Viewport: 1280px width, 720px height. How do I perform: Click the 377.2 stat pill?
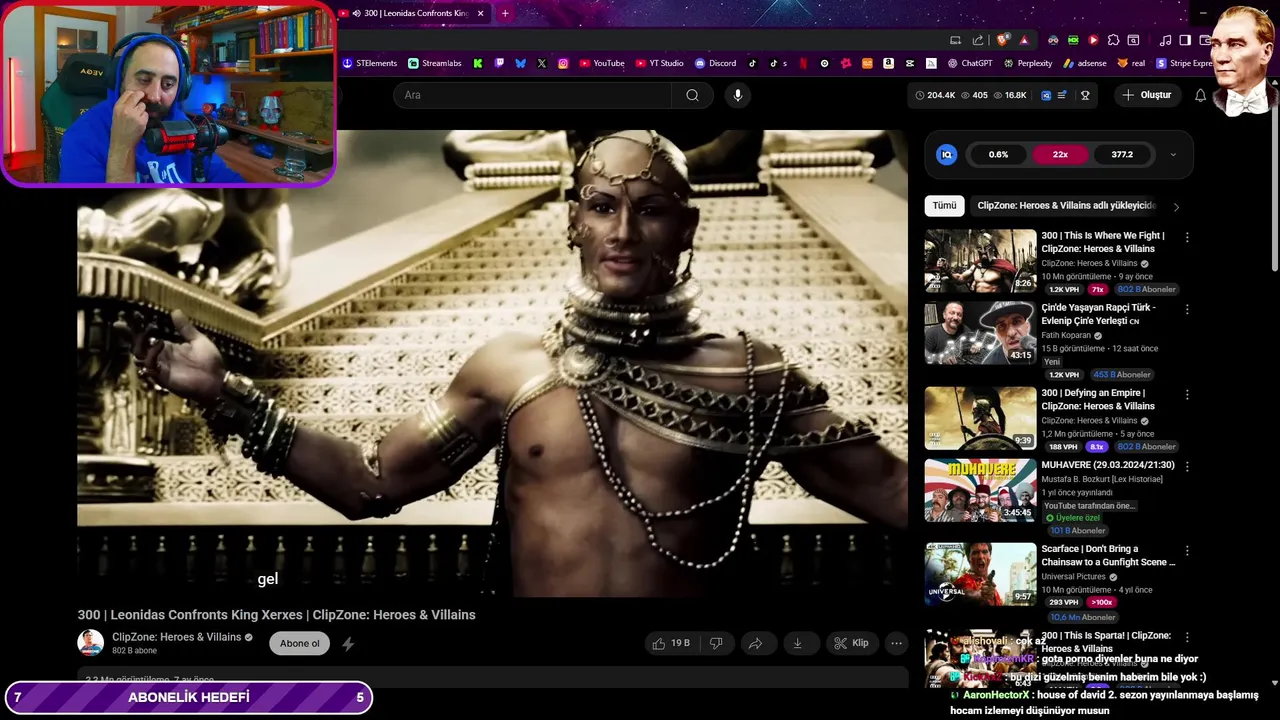click(1122, 154)
